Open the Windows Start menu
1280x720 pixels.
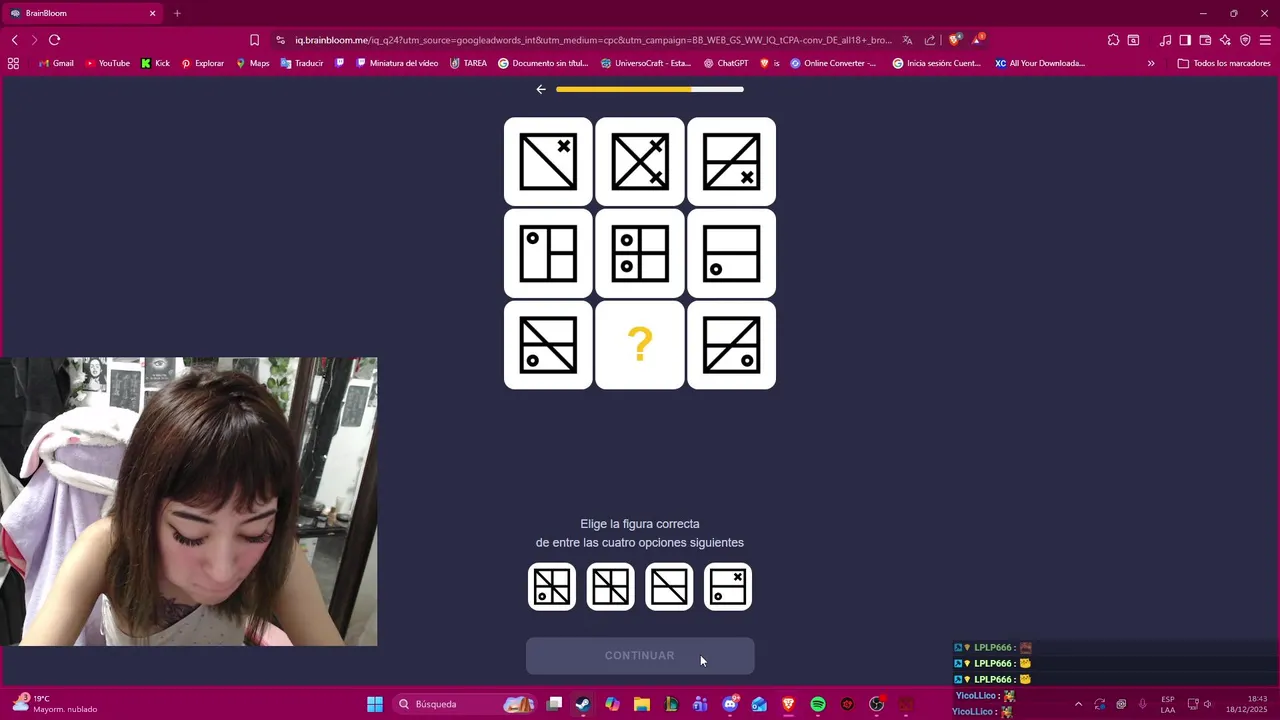coord(375,704)
